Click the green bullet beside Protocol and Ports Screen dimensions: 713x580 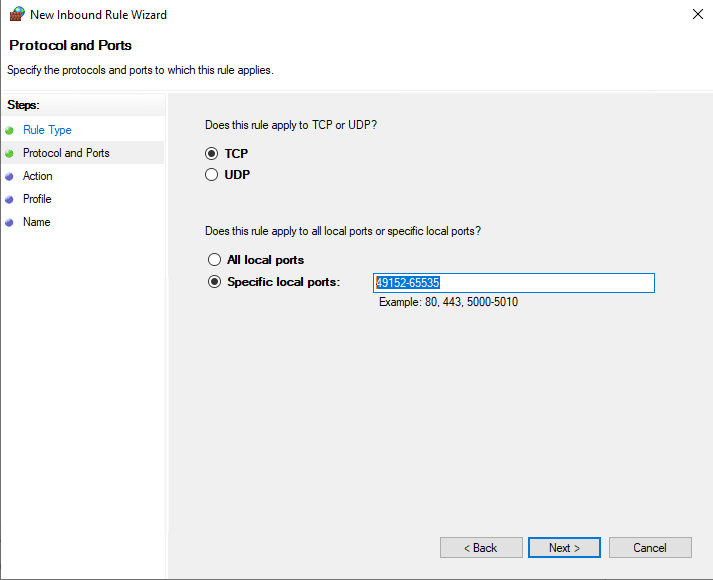coord(9,154)
